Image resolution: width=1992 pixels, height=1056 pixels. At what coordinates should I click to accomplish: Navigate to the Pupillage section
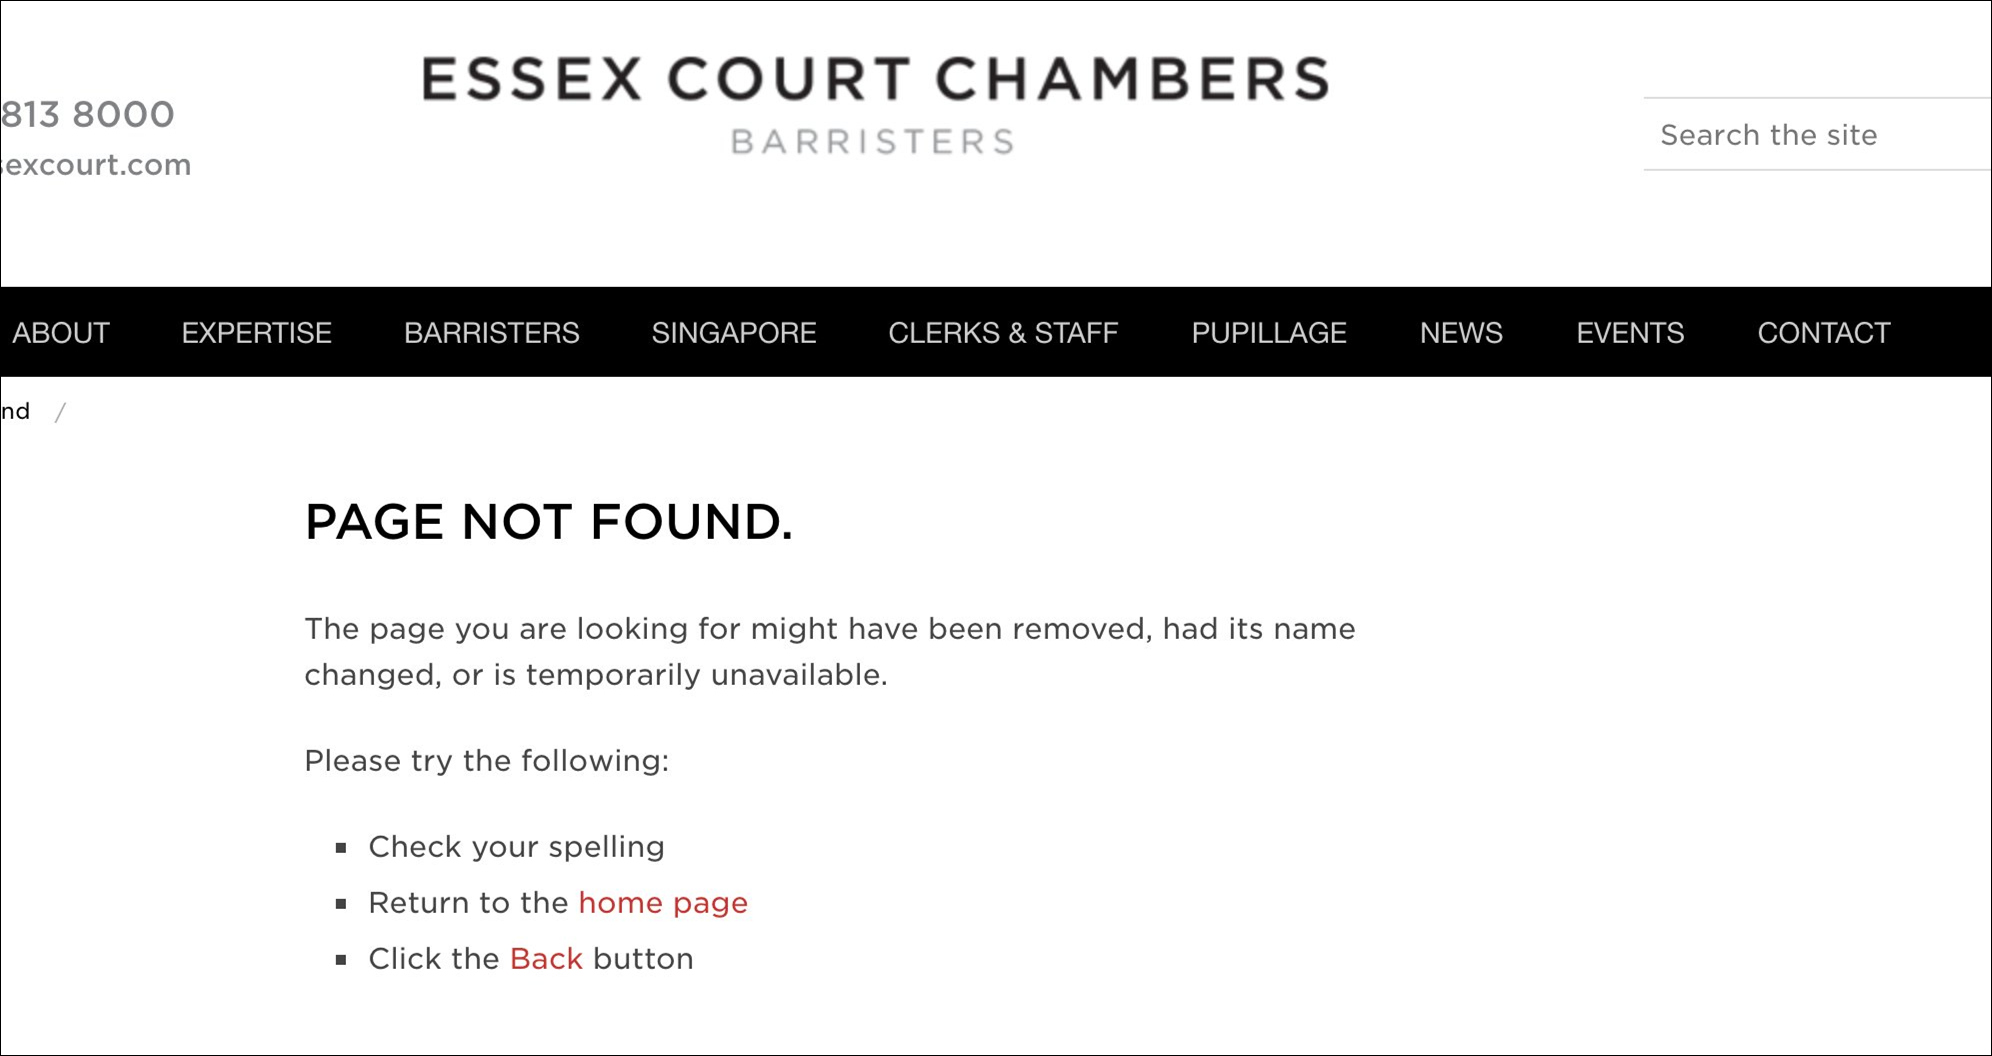coord(1268,333)
